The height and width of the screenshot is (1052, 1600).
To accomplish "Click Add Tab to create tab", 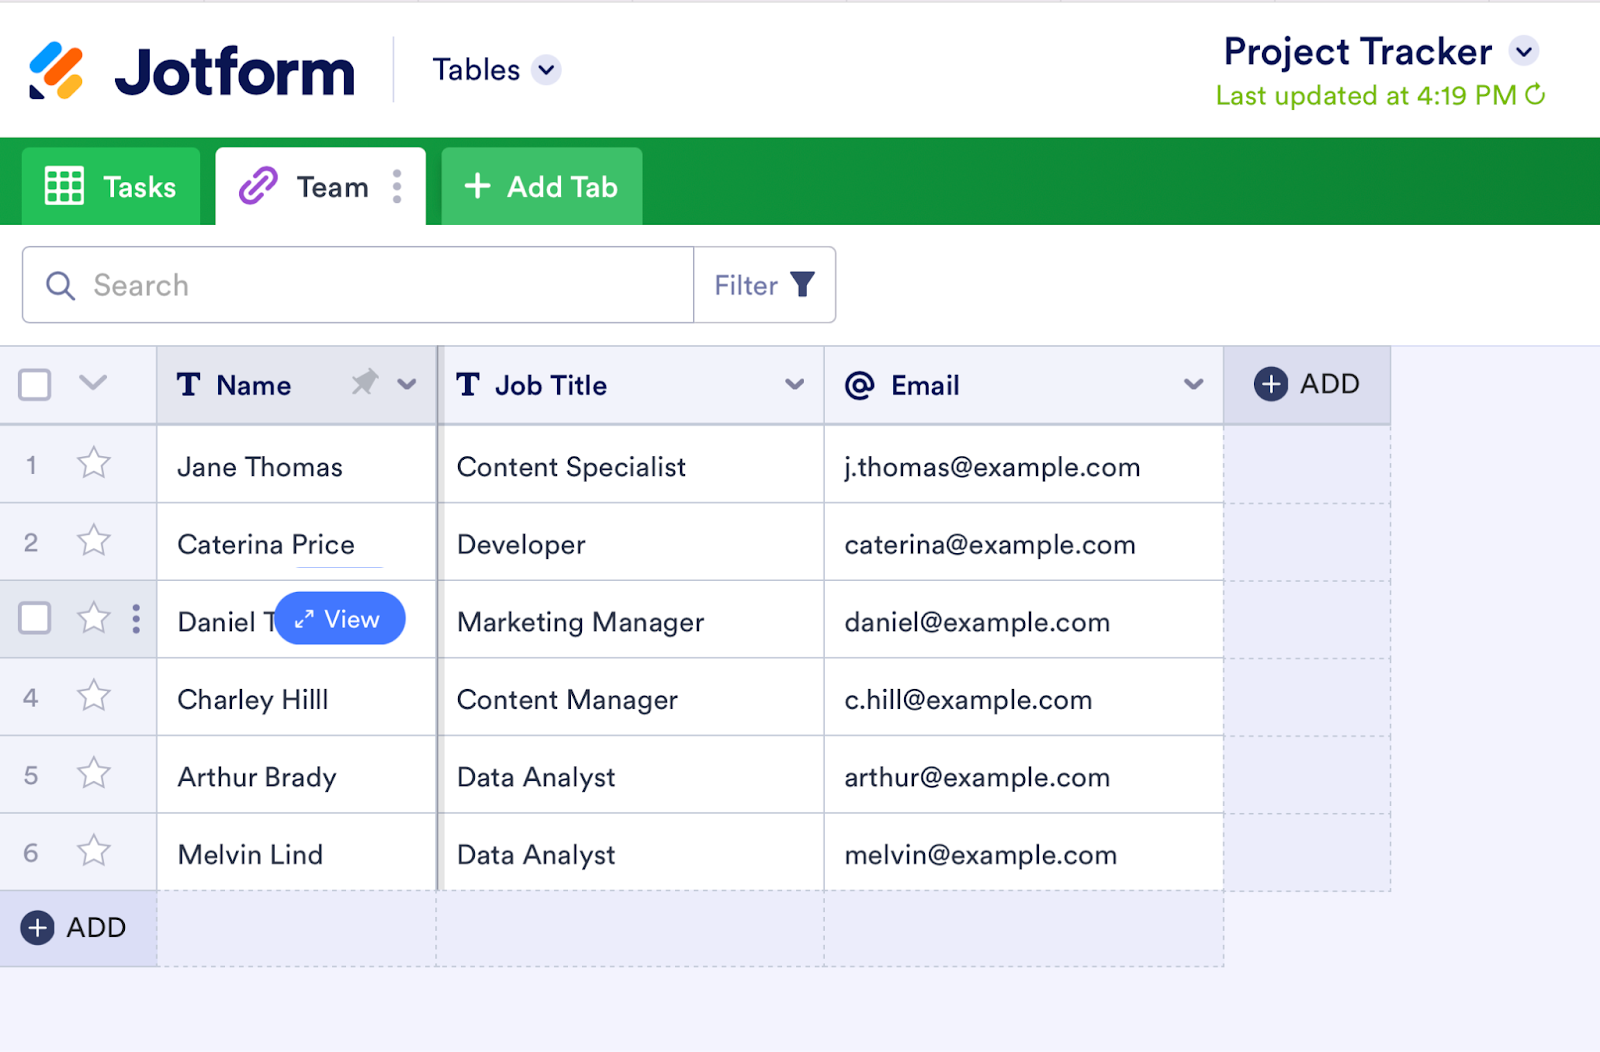I will pyautogui.click(x=541, y=187).
